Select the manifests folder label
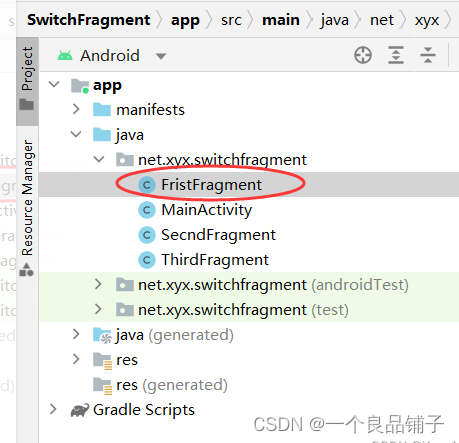The width and height of the screenshot is (459, 443). [150, 110]
